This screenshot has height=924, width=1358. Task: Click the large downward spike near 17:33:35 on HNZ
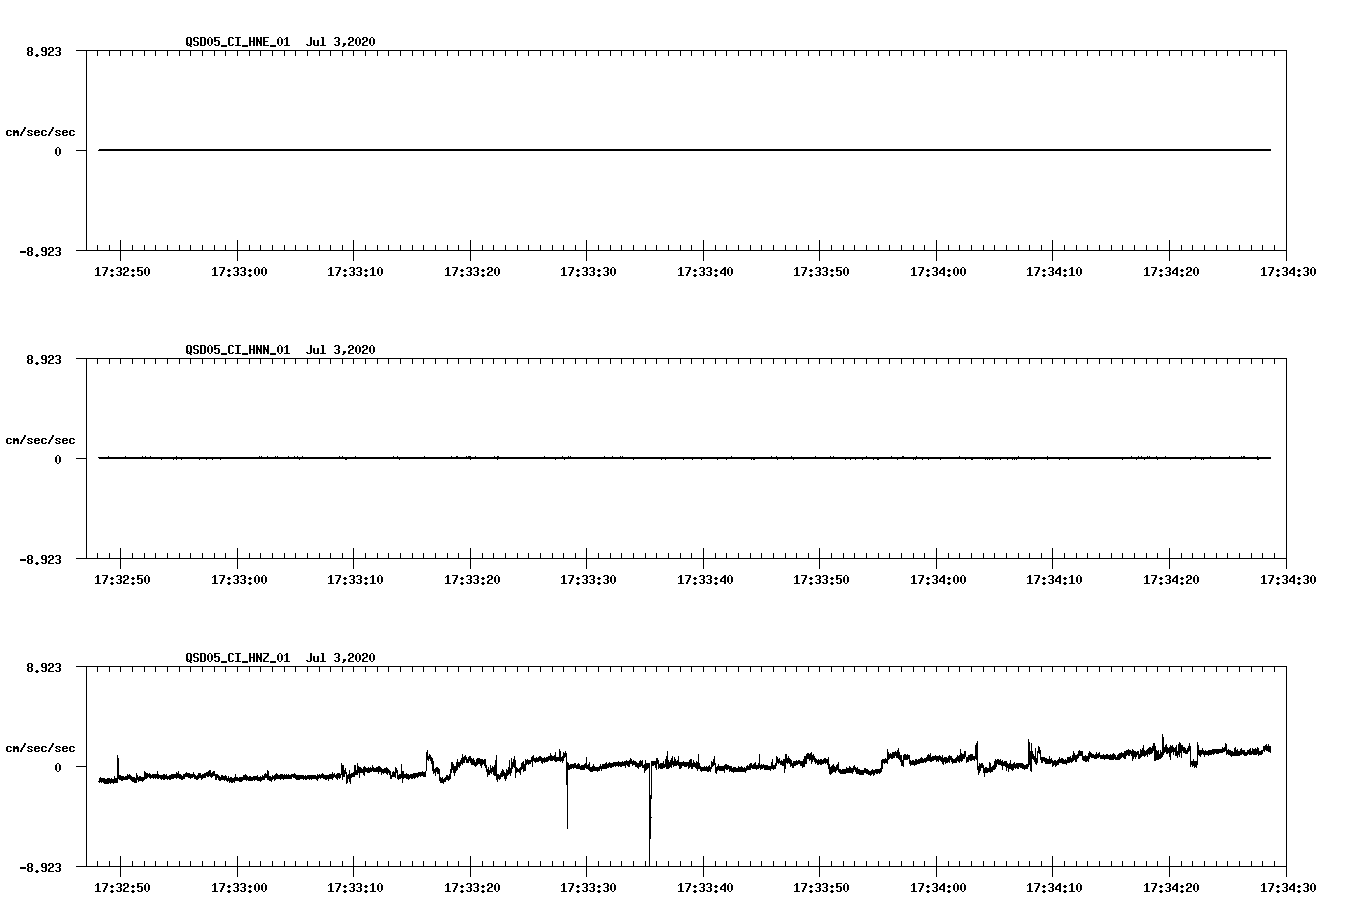tap(649, 815)
